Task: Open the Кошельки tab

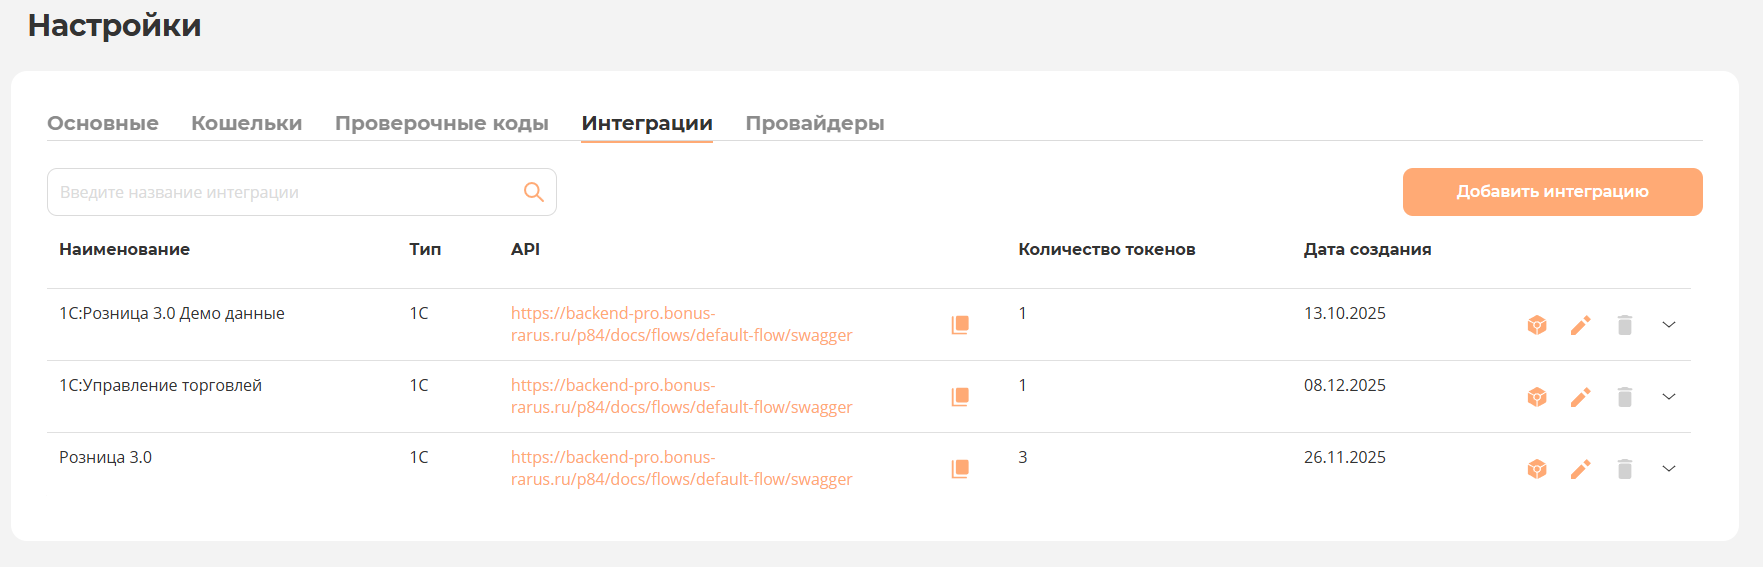Action: pyautogui.click(x=246, y=123)
